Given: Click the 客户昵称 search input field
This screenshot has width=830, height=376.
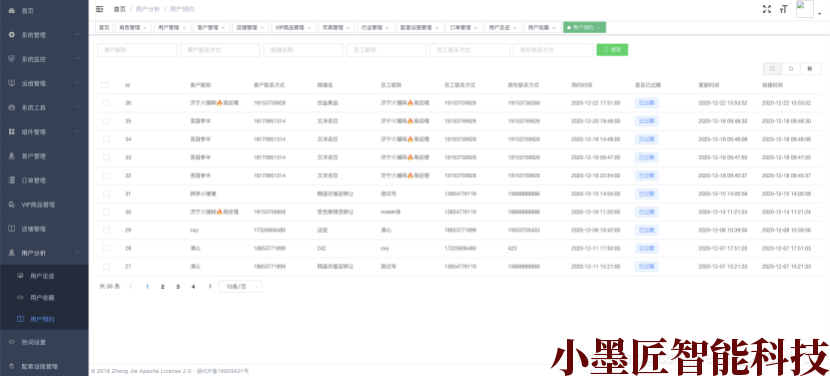Looking at the screenshot, I should (x=137, y=50).
